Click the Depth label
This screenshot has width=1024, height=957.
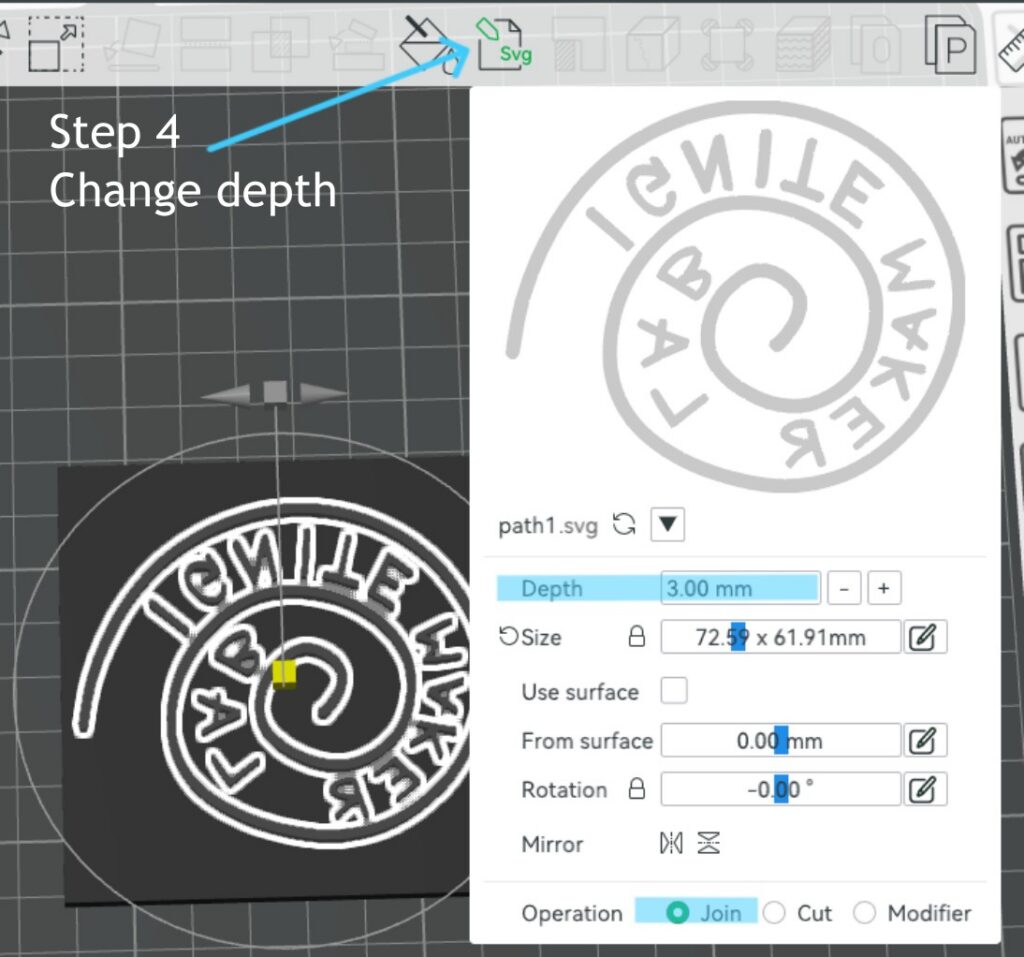click(x=552, y=589)
